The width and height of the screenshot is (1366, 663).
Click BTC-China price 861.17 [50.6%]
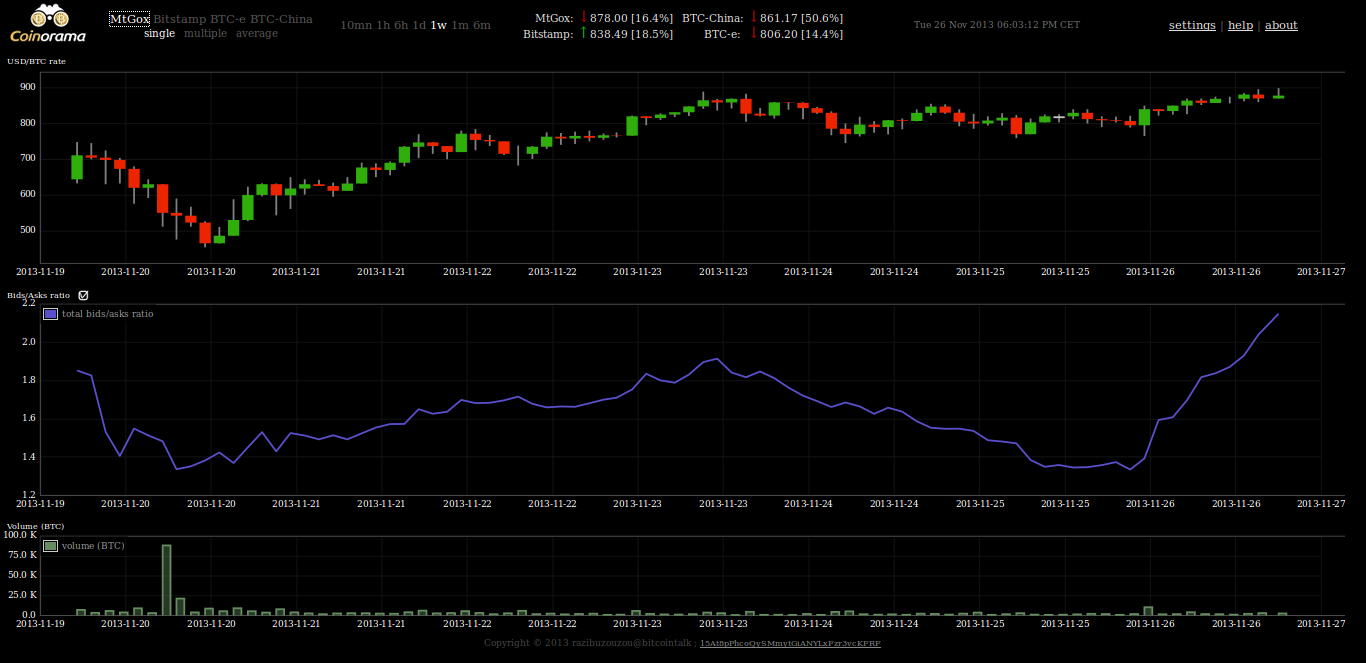tap(801, 19)
